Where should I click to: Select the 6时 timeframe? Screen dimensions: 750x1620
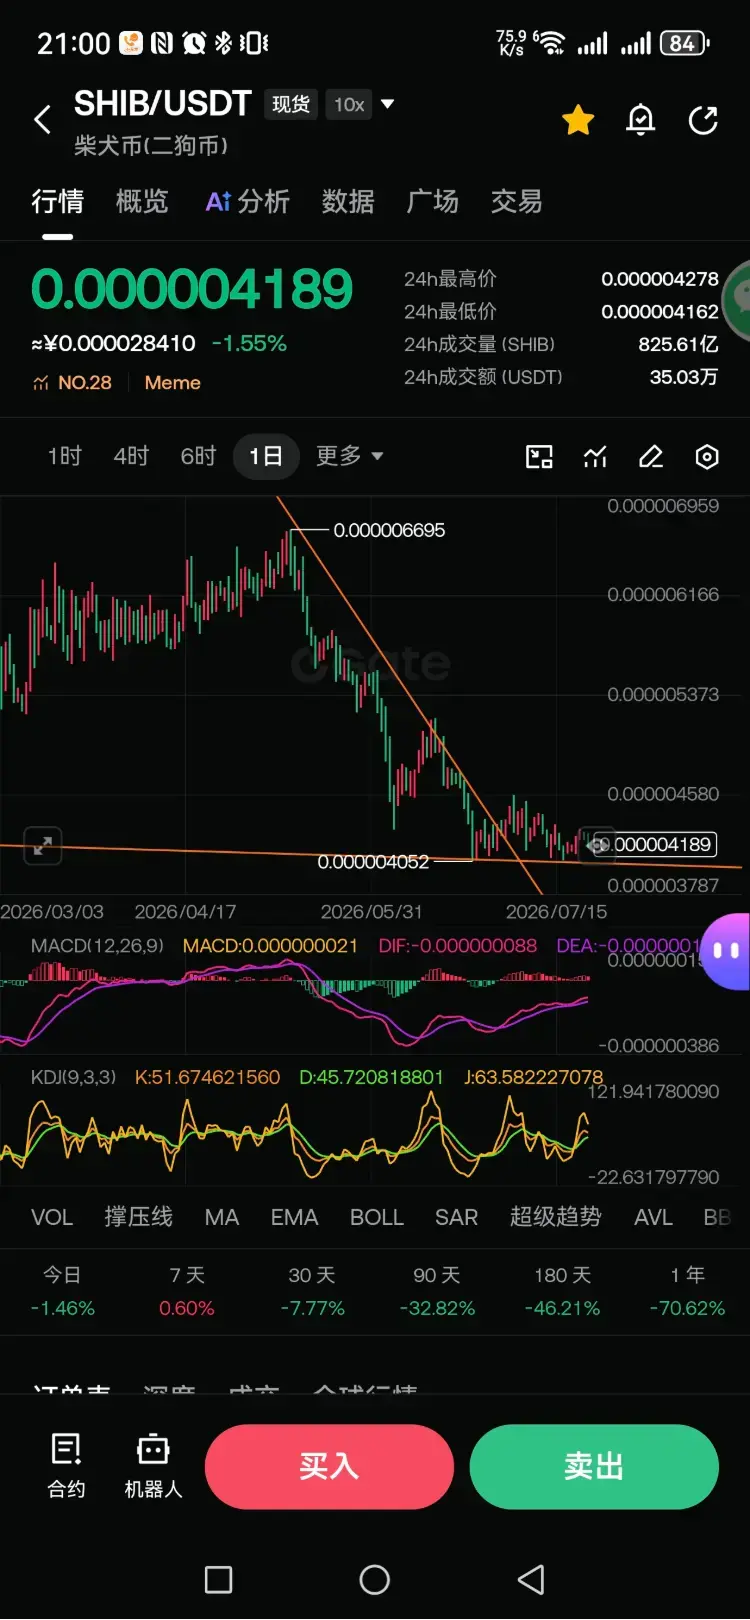(x=198, y=456)
